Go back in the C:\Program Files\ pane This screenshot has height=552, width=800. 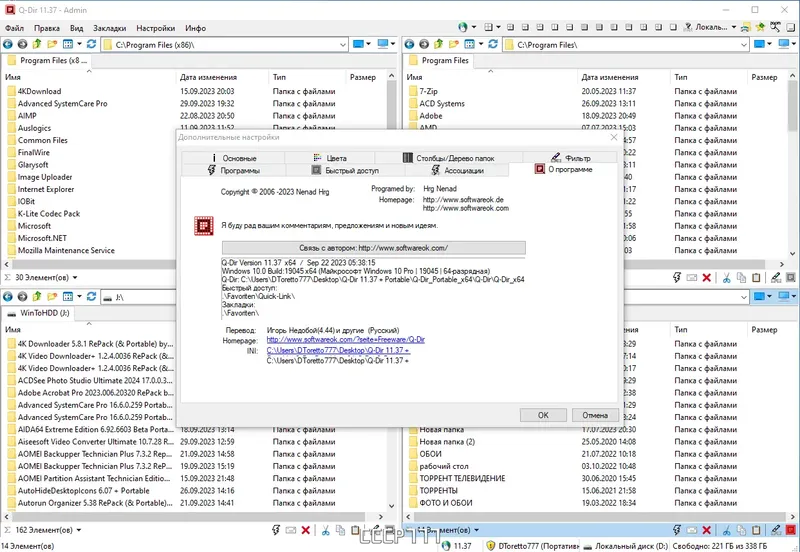409,44
